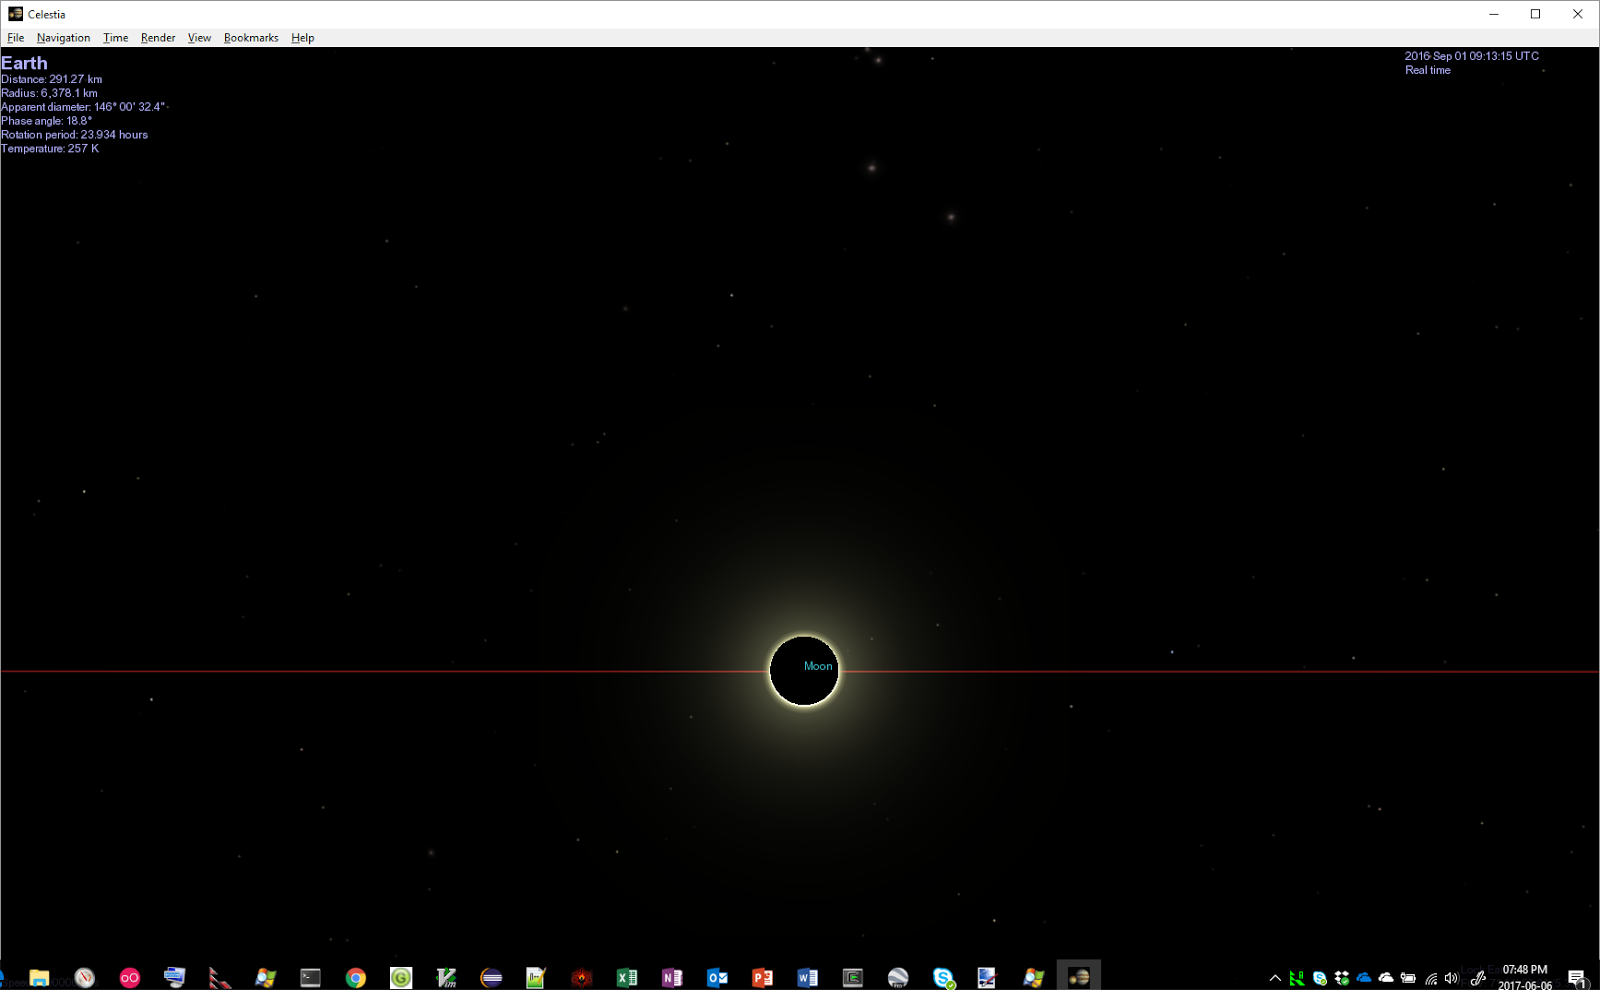Launch PowerPoint from the taskbar
The image size is (1600, 990).
coord(762,977)
